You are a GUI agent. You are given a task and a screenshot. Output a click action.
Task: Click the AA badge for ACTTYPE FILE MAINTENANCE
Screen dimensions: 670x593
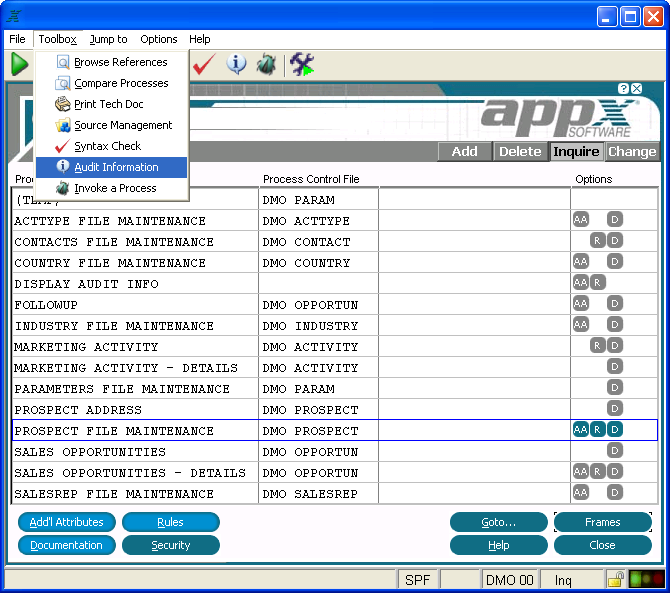(581, 220)
